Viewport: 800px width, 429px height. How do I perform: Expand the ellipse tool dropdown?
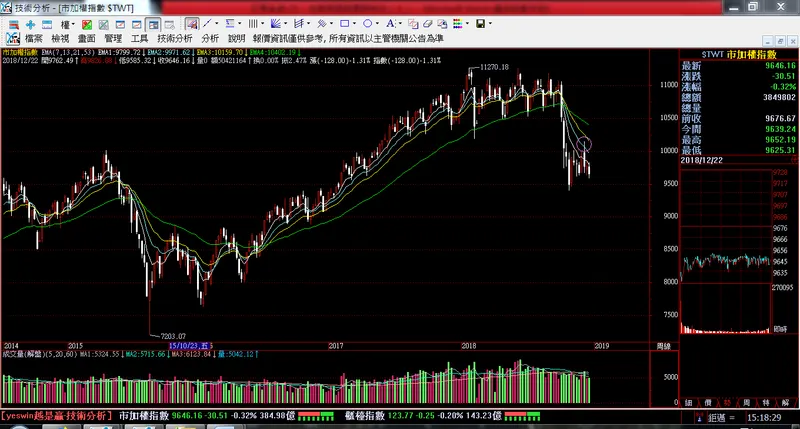click(x=377, y=23)
